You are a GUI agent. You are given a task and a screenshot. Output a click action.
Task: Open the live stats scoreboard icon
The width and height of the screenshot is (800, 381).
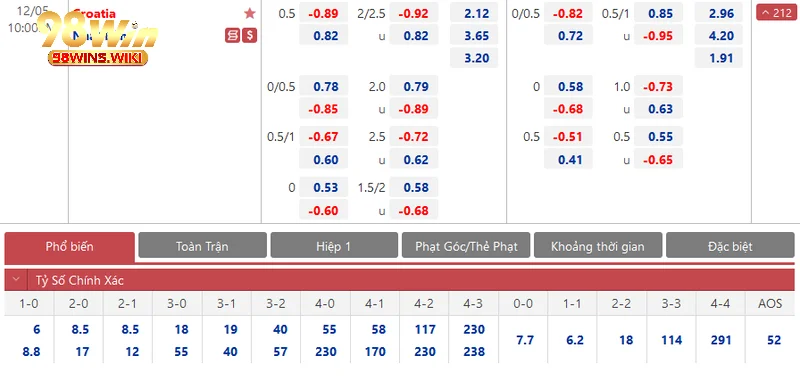[x=232, y=35]
